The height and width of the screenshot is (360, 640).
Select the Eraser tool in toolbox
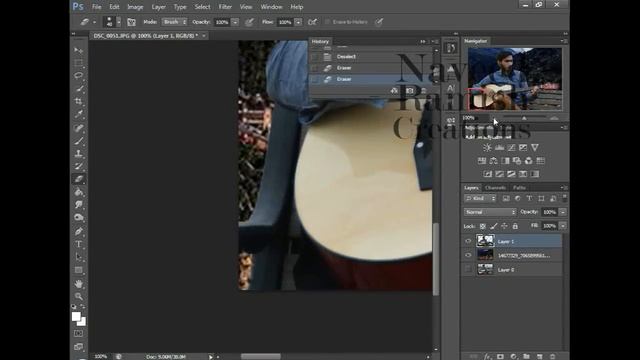(x=78, y=179)
